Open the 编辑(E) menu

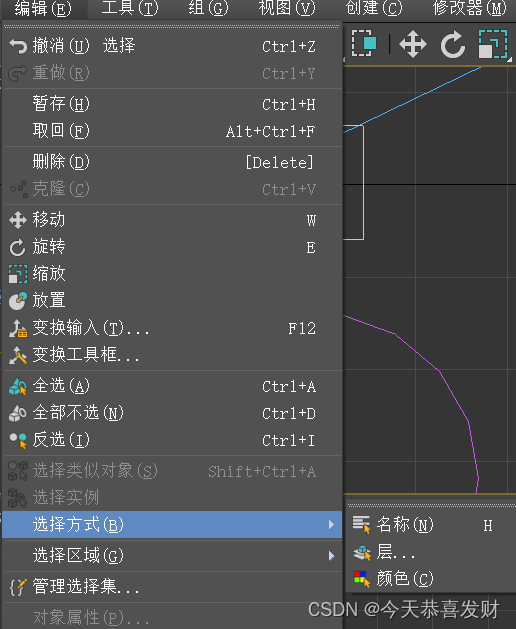pyautogui.click(x=43, y=9)
